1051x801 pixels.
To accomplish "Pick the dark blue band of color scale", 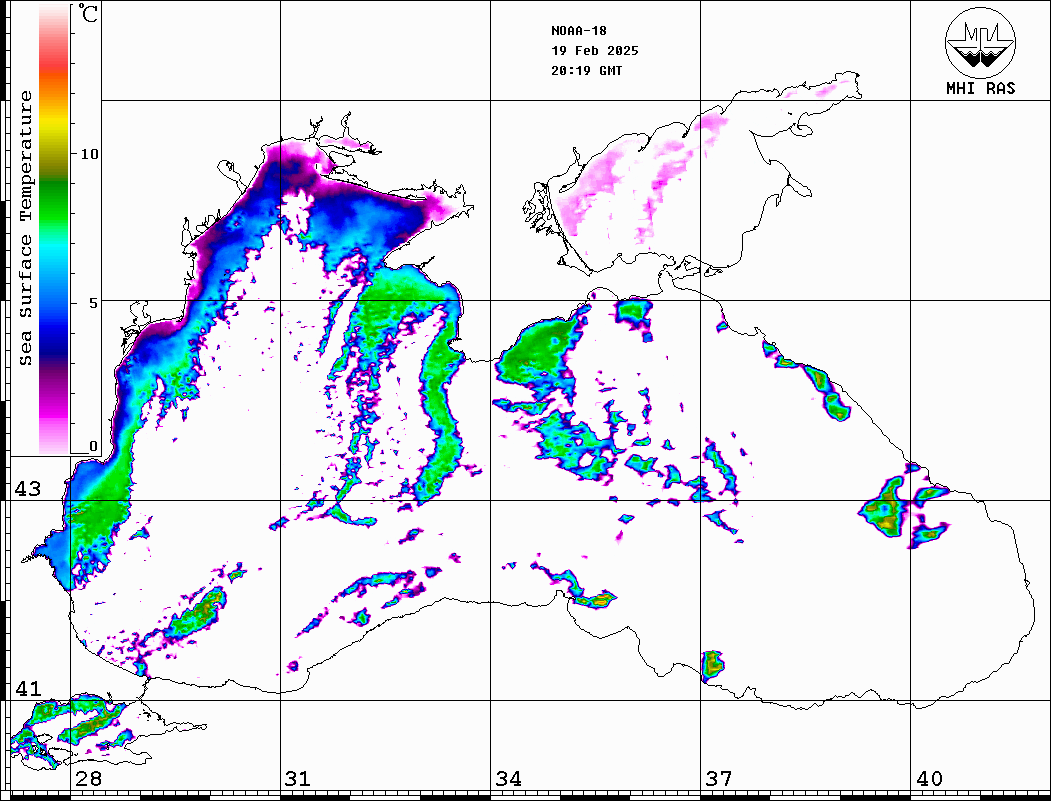I will 54,342.
